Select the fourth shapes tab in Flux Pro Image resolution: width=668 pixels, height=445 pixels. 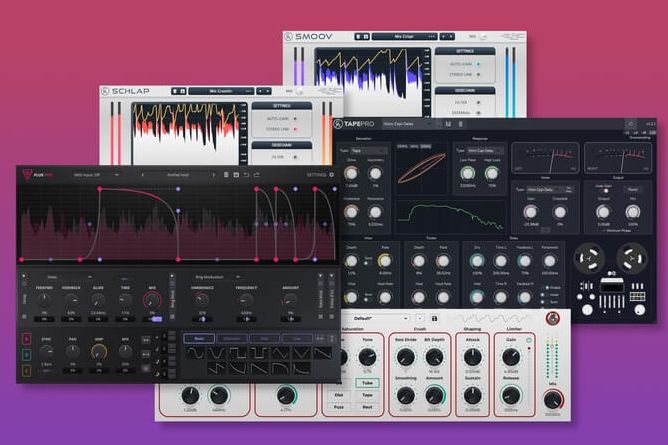point(297,339)
